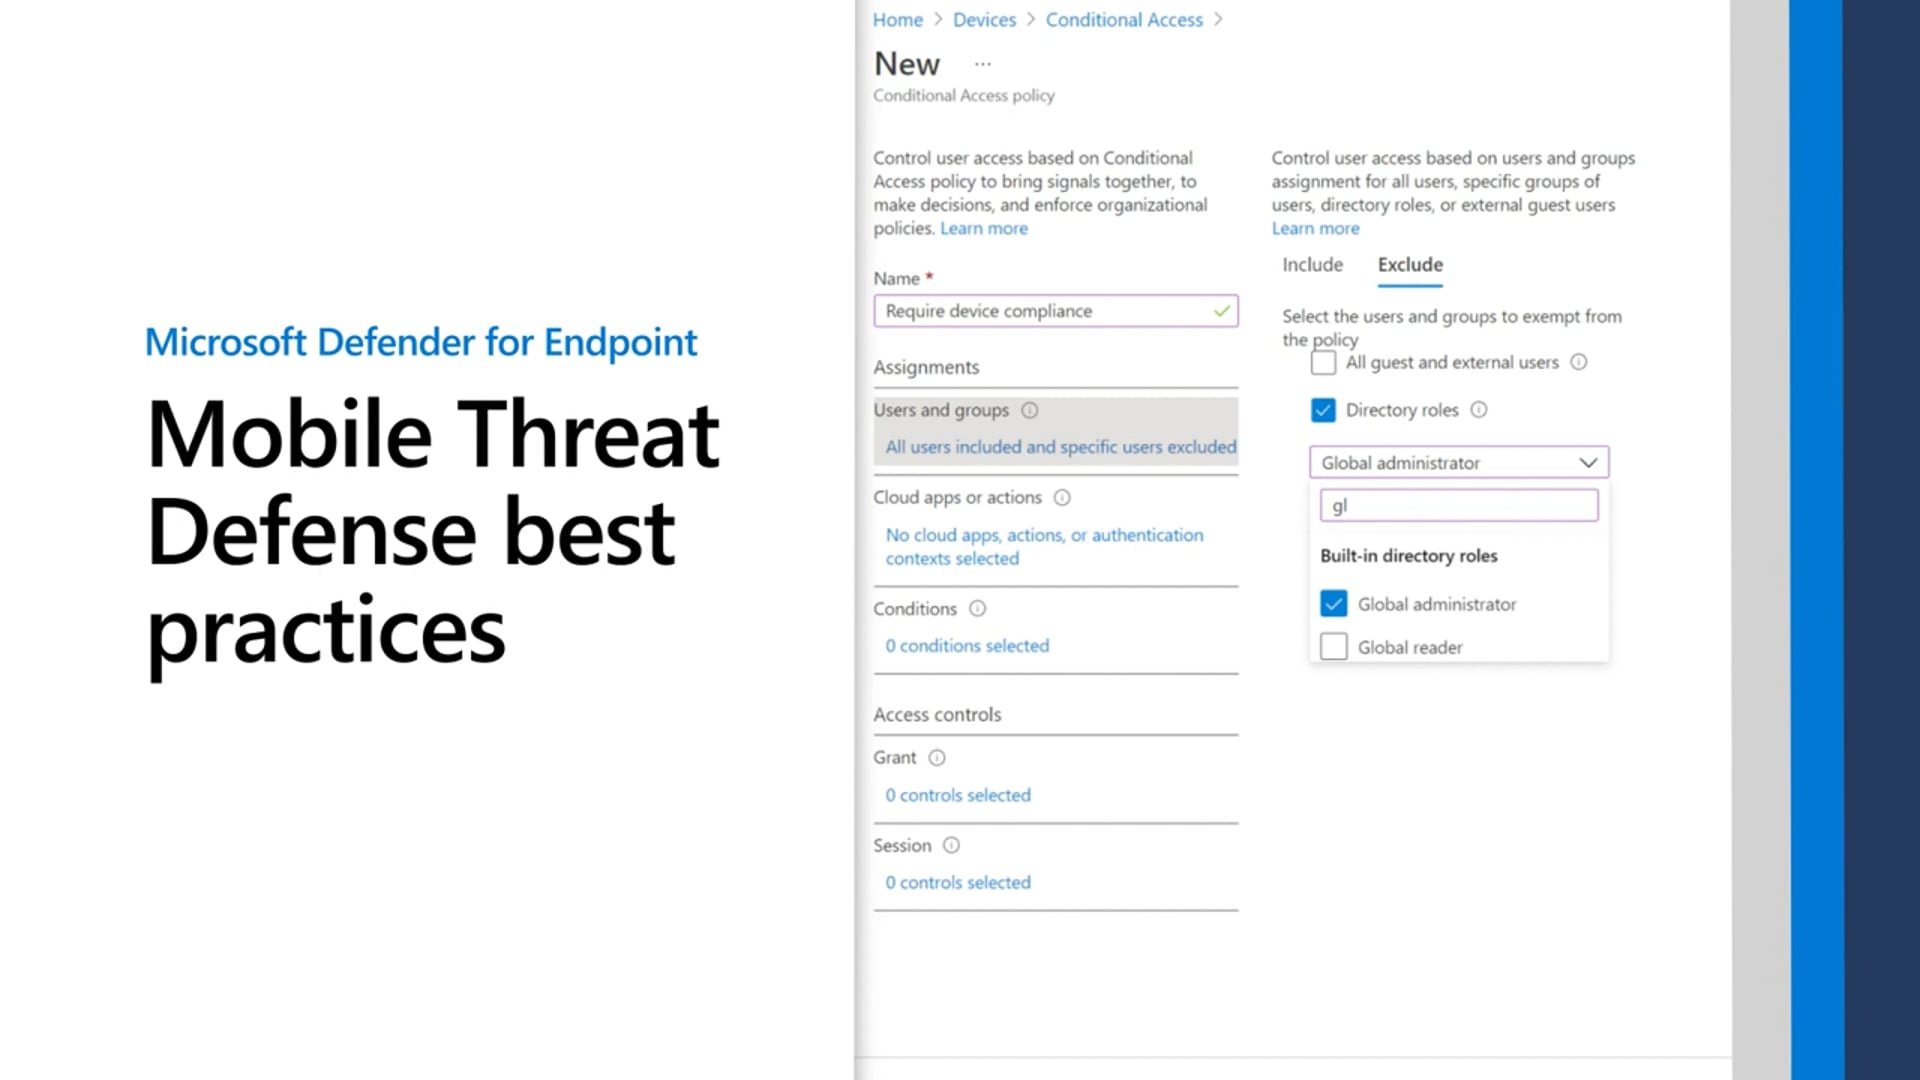The image size is (1920, 1080).
Task: Click the ellipsis menu next to New policy
Action: click(981, 63)
